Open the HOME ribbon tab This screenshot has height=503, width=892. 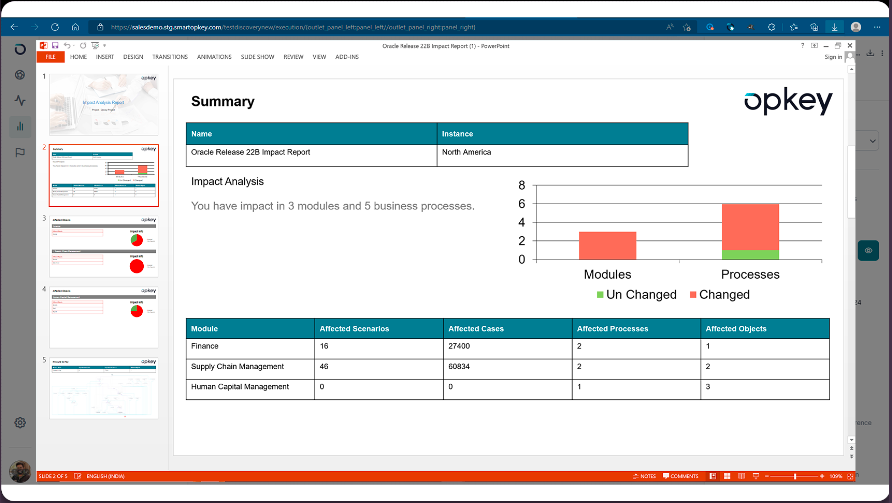[x=79, y=57]
